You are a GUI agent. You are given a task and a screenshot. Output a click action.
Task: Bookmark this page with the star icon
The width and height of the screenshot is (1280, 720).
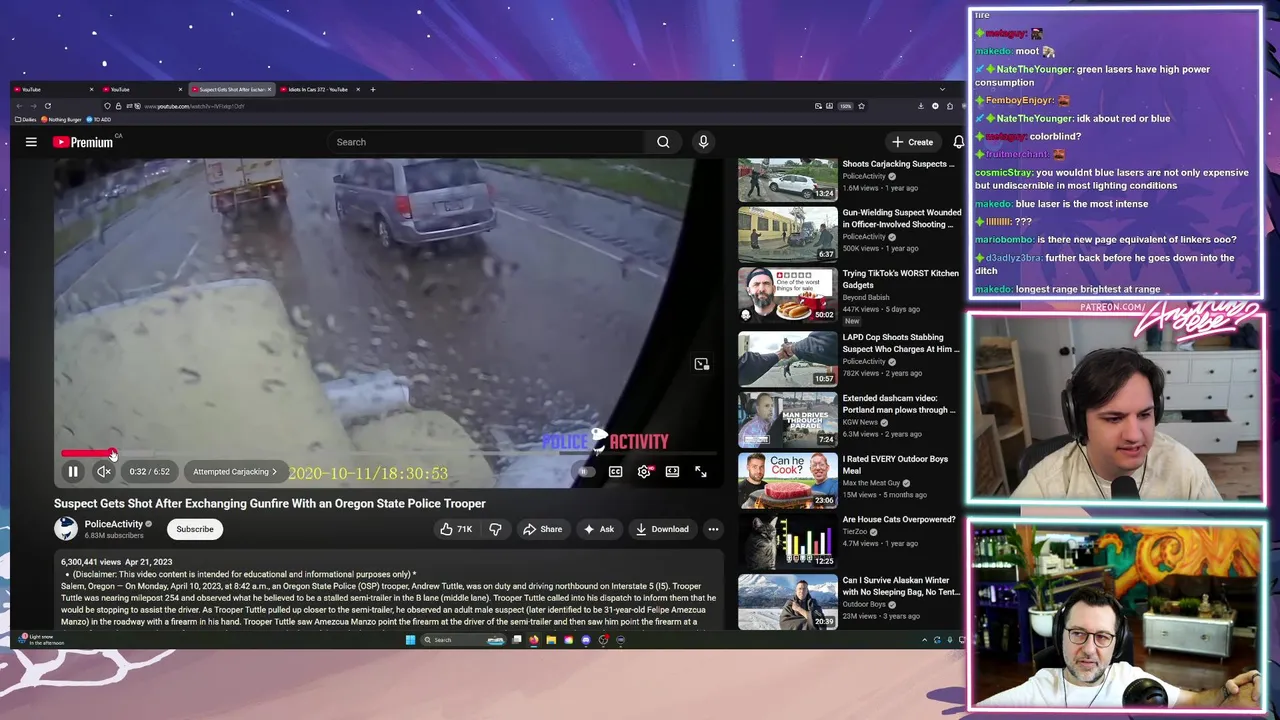[861, 106]
